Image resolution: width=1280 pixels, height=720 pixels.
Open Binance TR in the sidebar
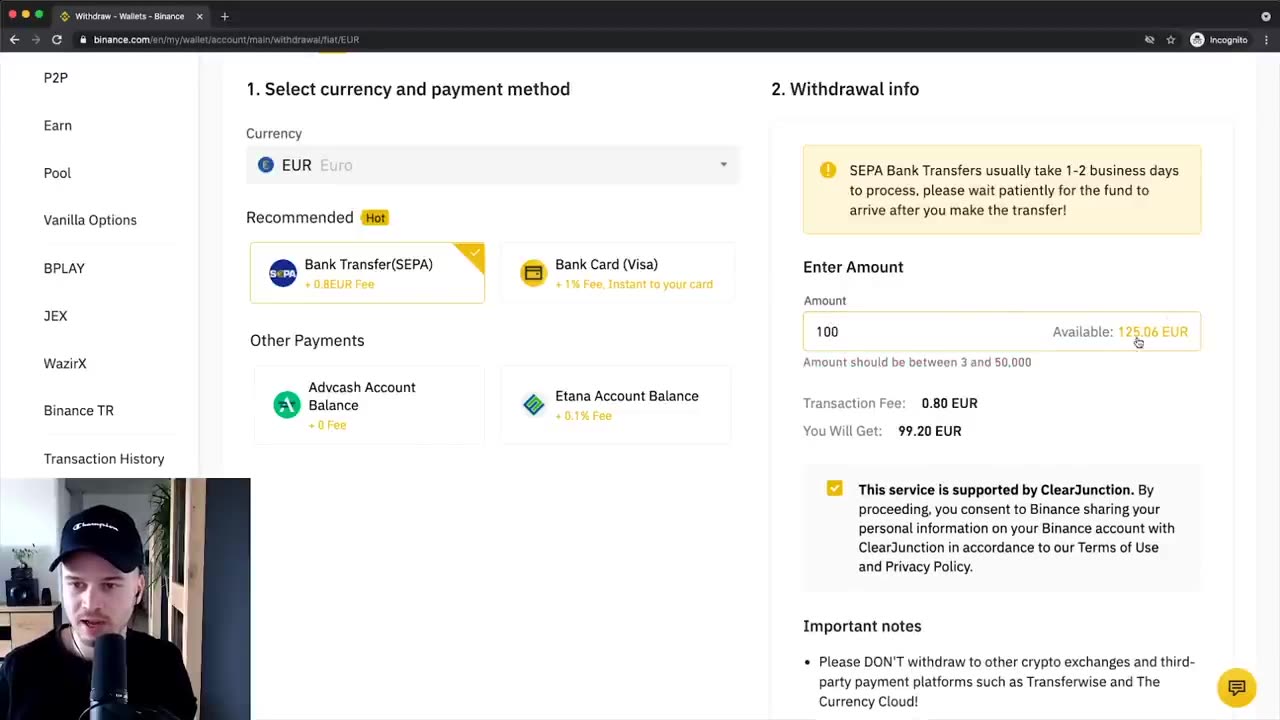pos(79,410)
